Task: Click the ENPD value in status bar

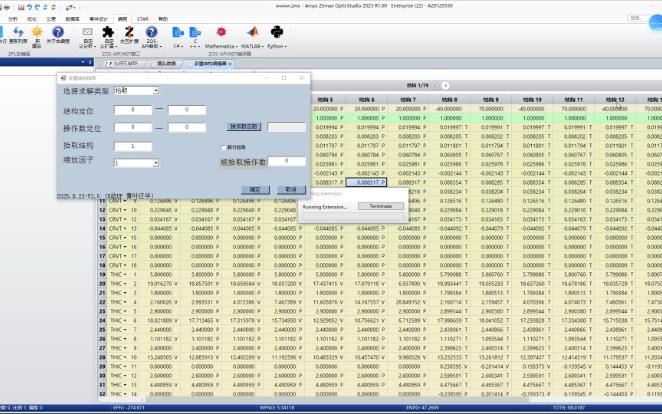Action: (x=422, y=408)
